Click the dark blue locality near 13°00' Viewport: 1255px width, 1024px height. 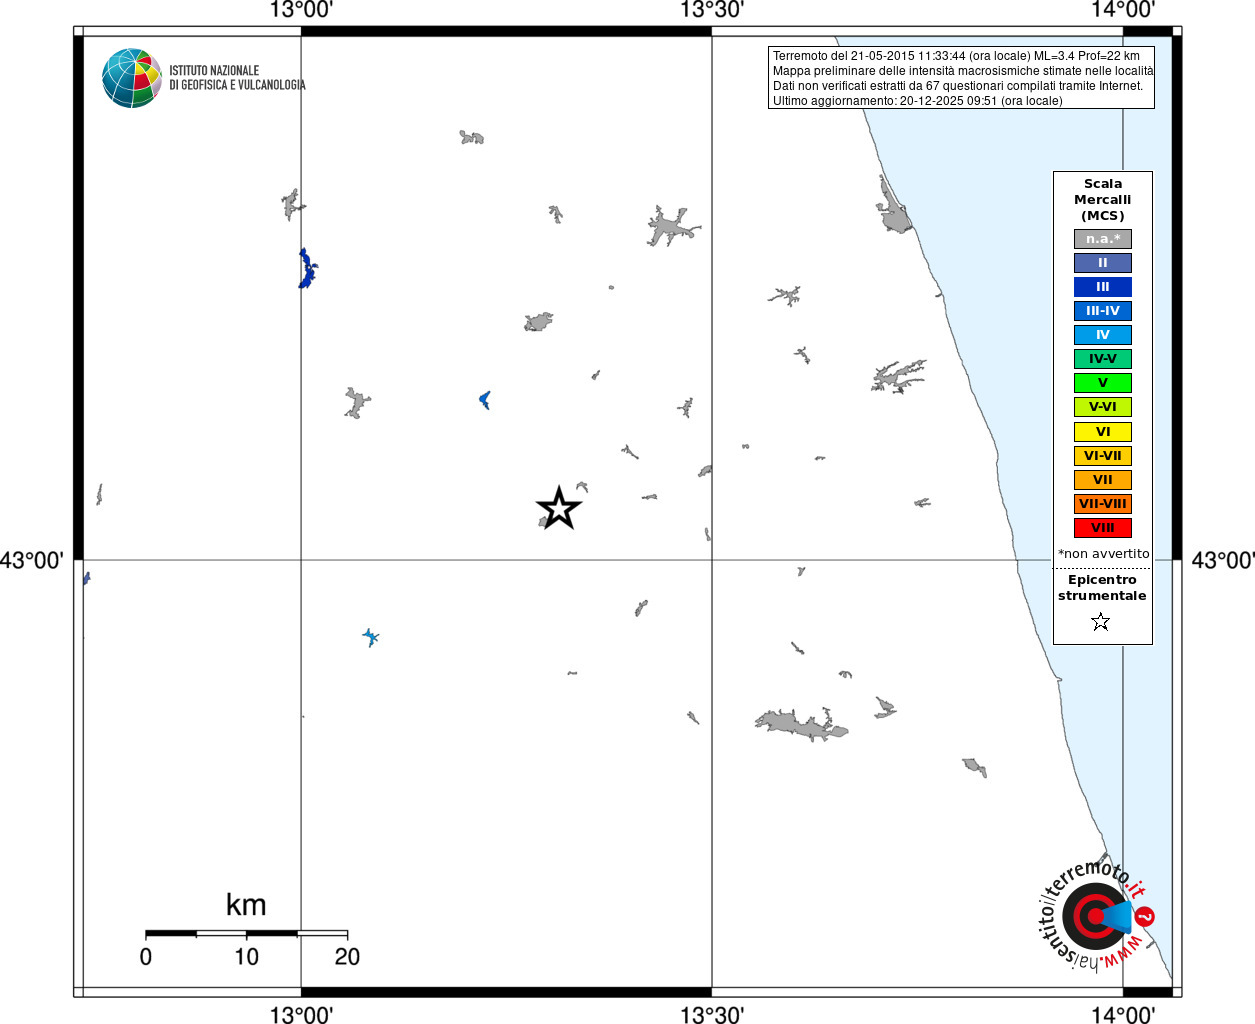point(307,269)
